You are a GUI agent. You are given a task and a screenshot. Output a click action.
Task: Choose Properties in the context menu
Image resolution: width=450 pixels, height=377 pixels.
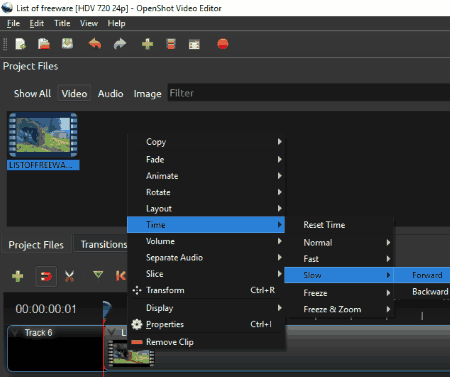click(x=206, y=324)
